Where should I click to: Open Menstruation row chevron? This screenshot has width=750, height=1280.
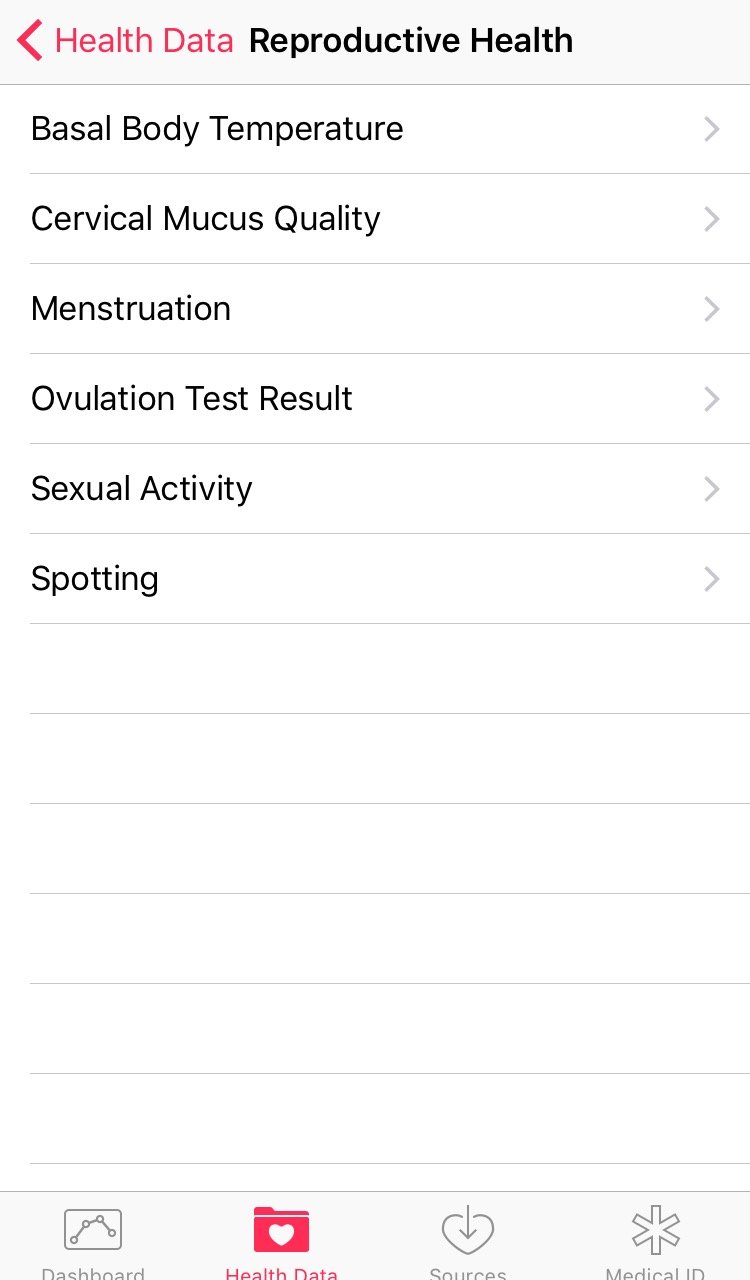[x=712, y=309]
